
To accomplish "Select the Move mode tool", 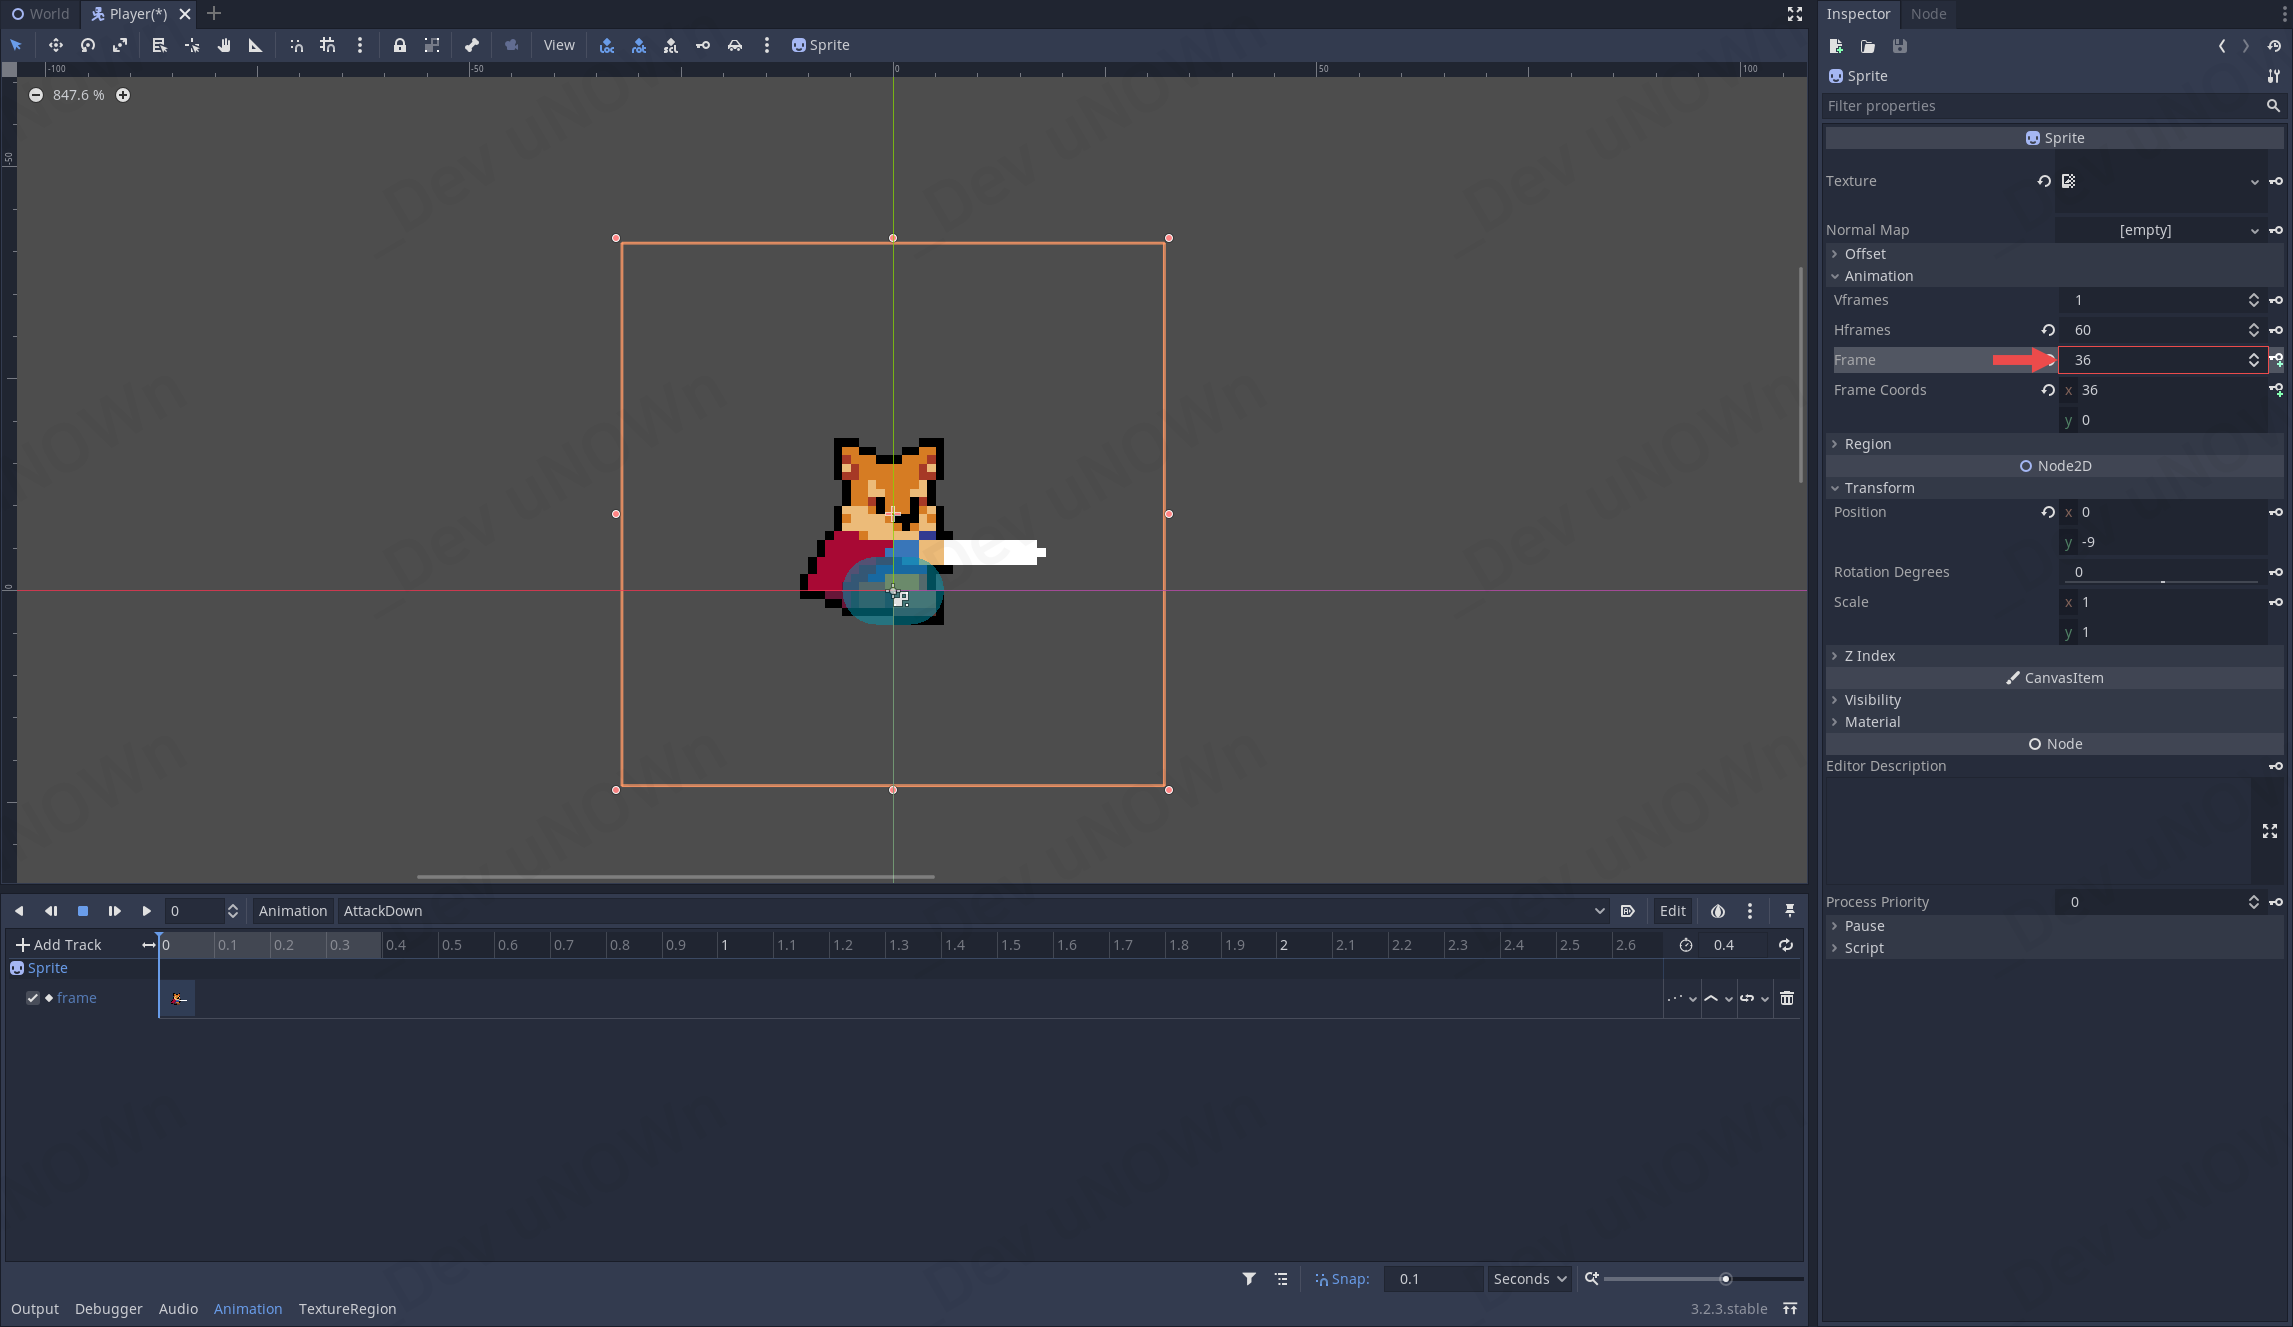I will point(56,45).
